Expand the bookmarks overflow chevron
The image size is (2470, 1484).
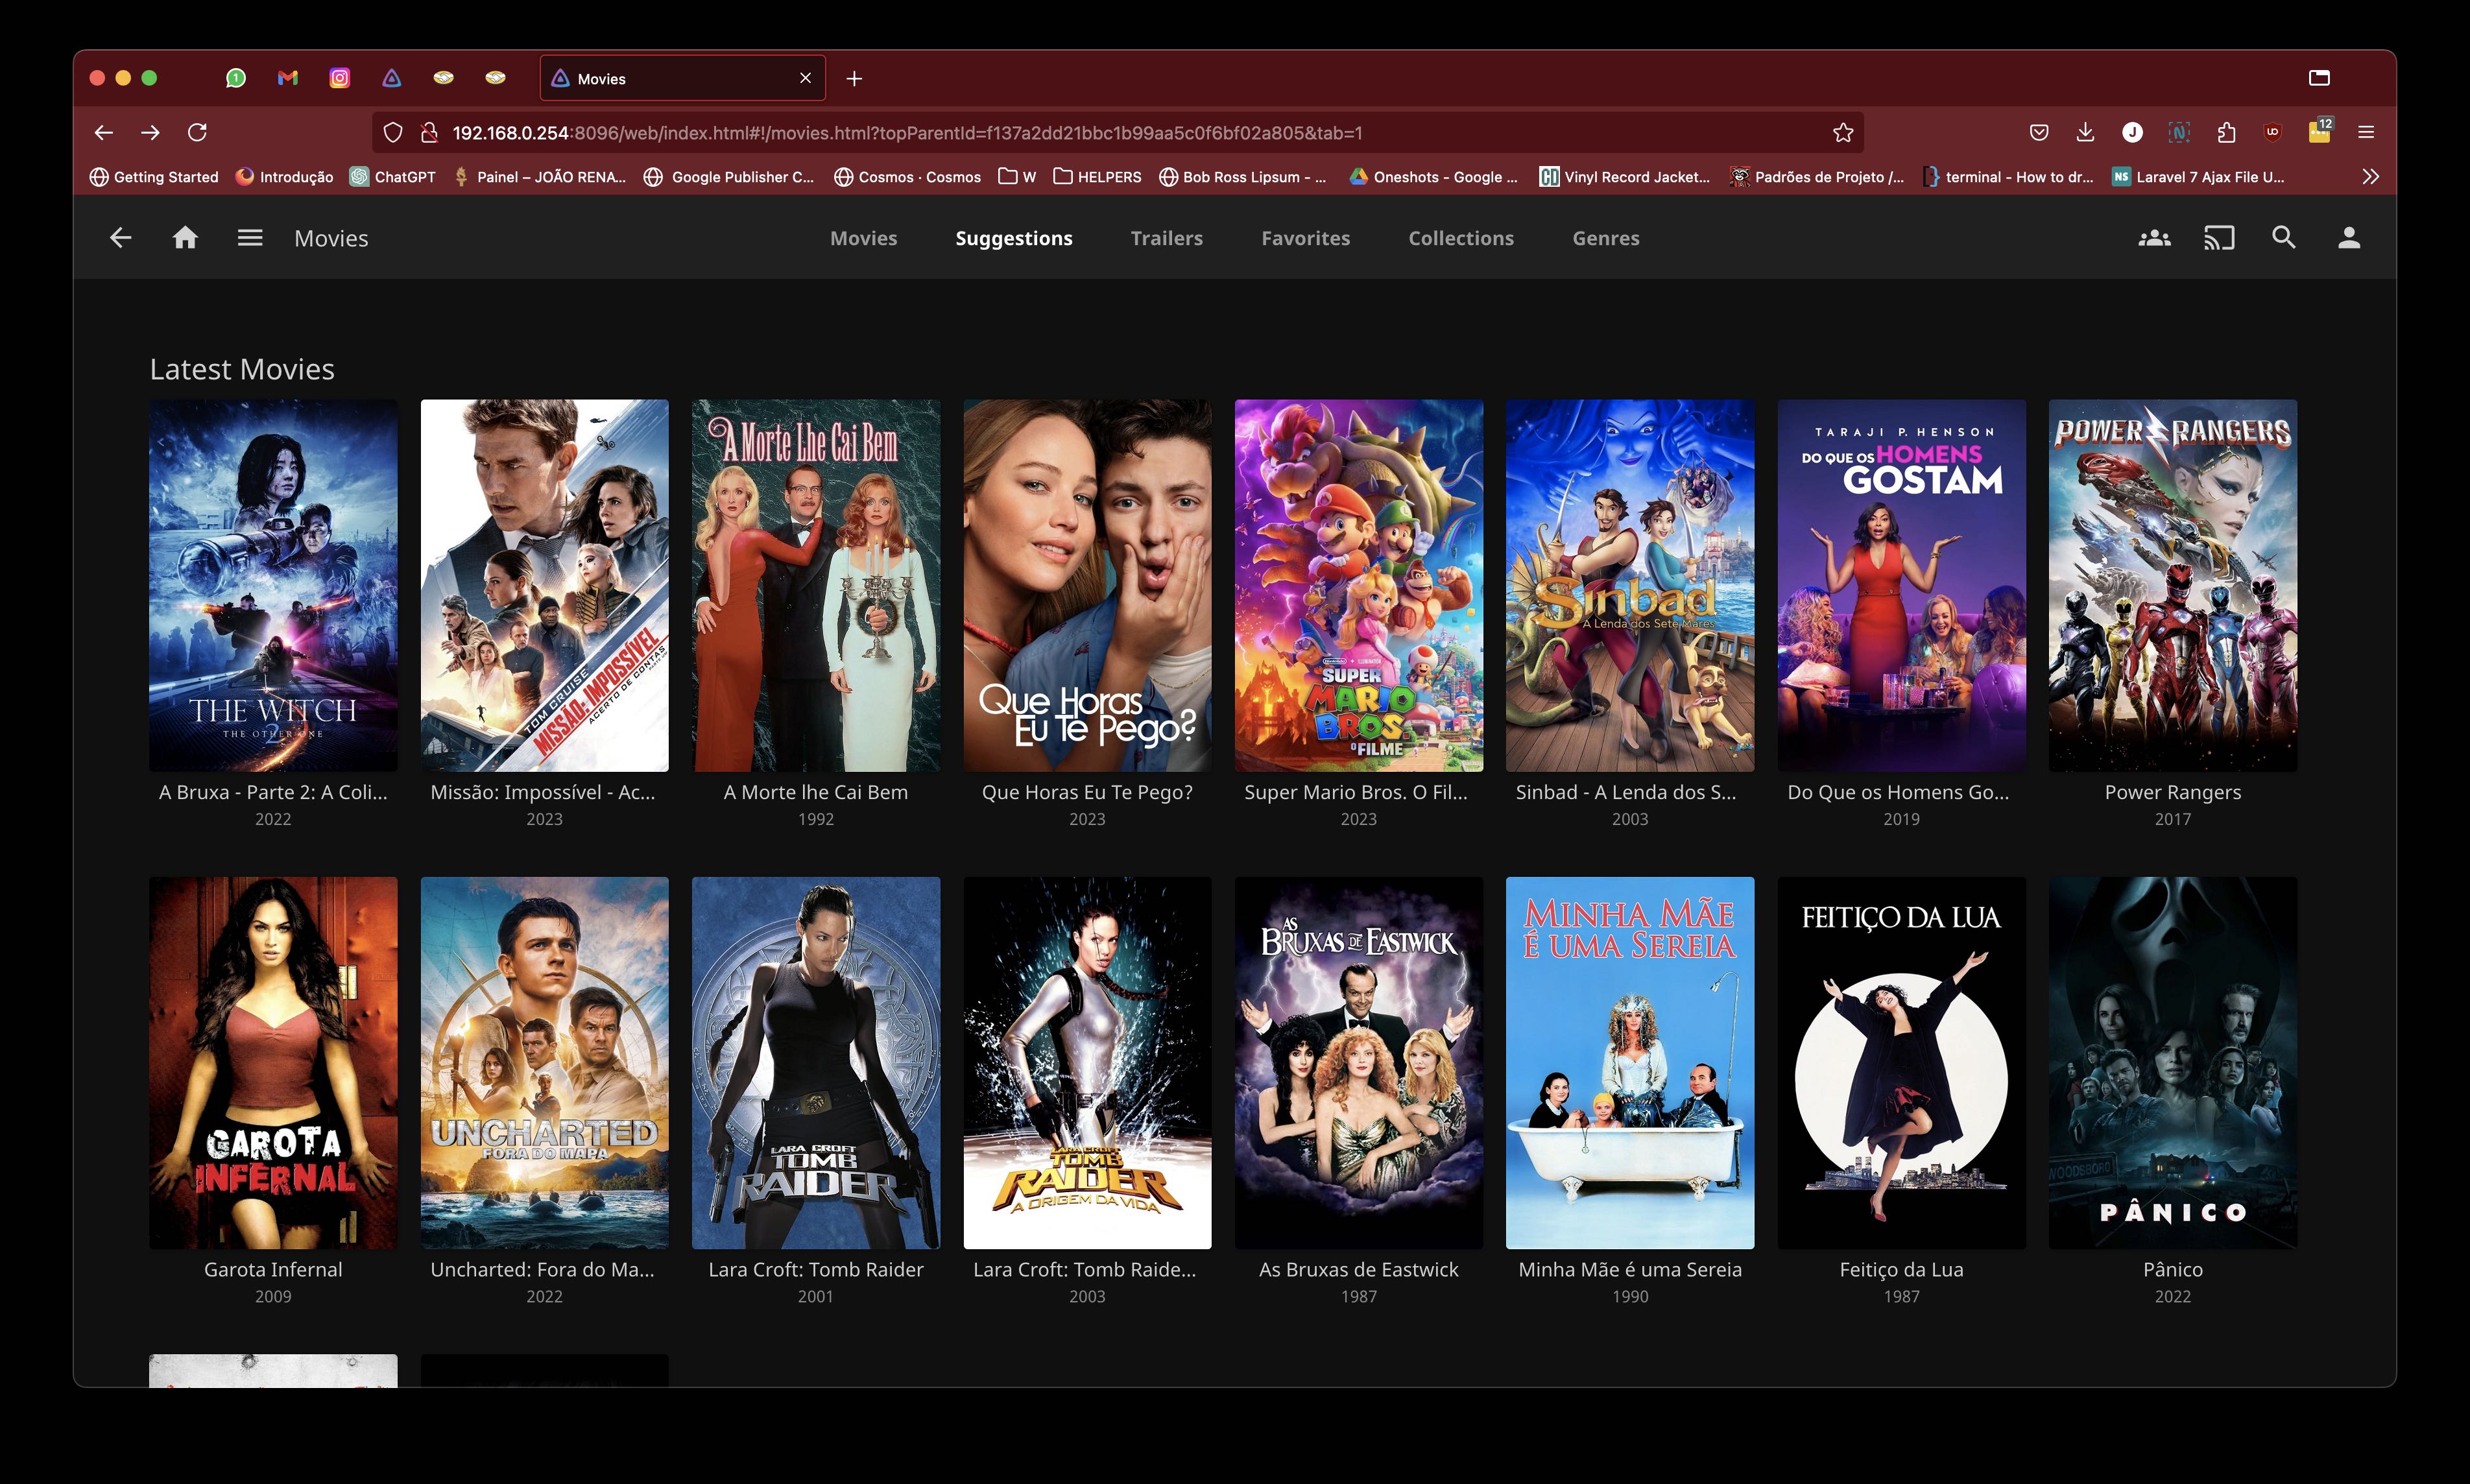point(2370,177)
